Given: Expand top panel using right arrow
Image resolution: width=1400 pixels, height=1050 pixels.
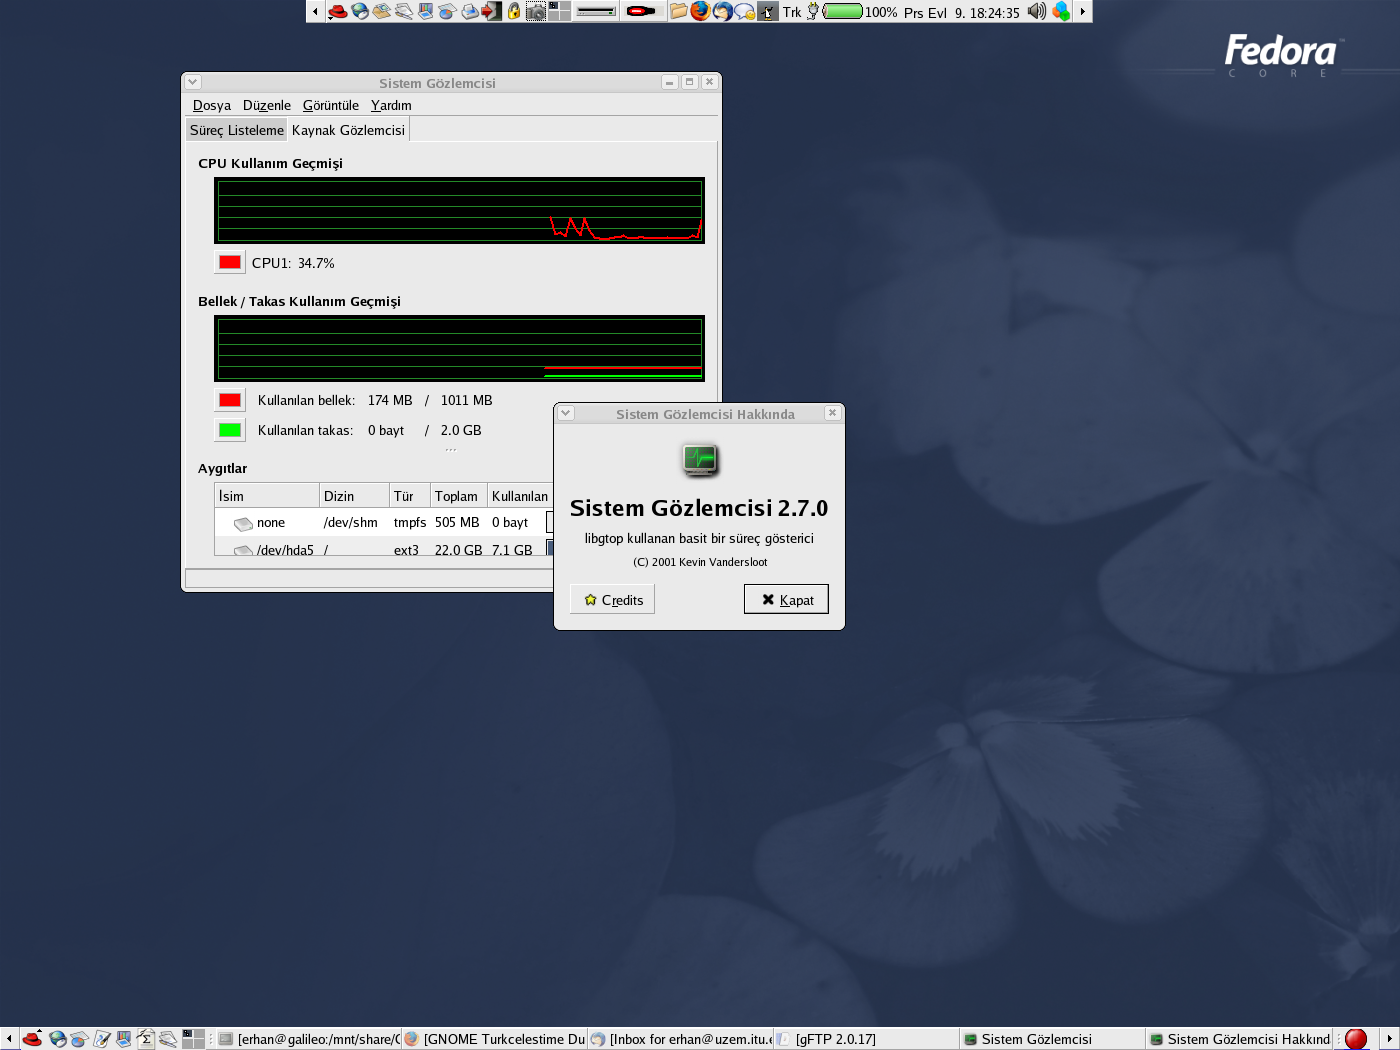Looking at the screenshot, I should [x=1082, y=11].
